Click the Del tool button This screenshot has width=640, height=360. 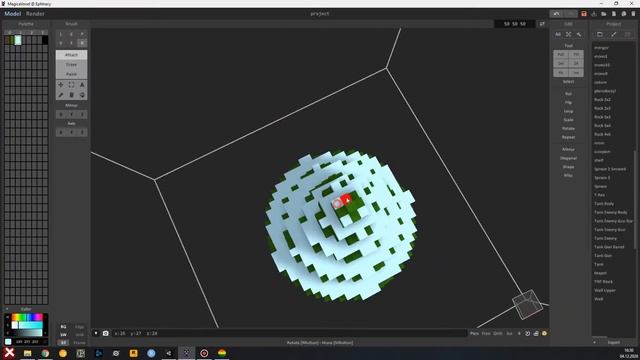tap(561, 64)
